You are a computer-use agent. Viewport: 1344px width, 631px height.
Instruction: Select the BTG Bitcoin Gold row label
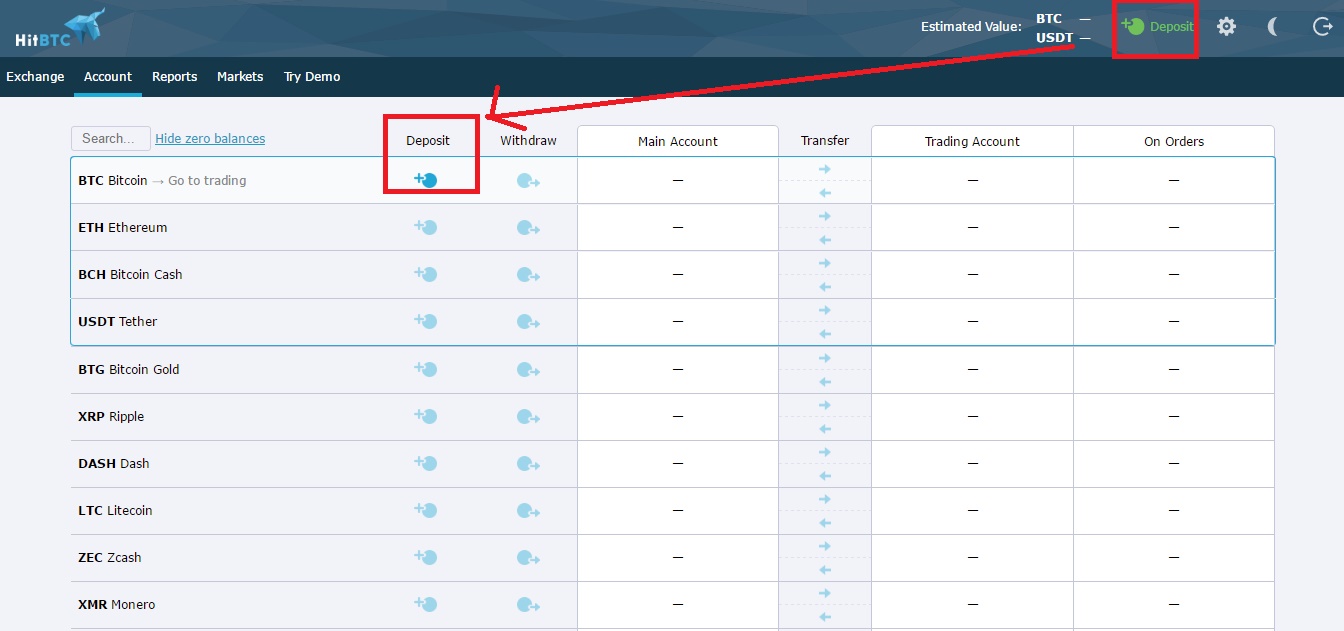coord(129,369)
